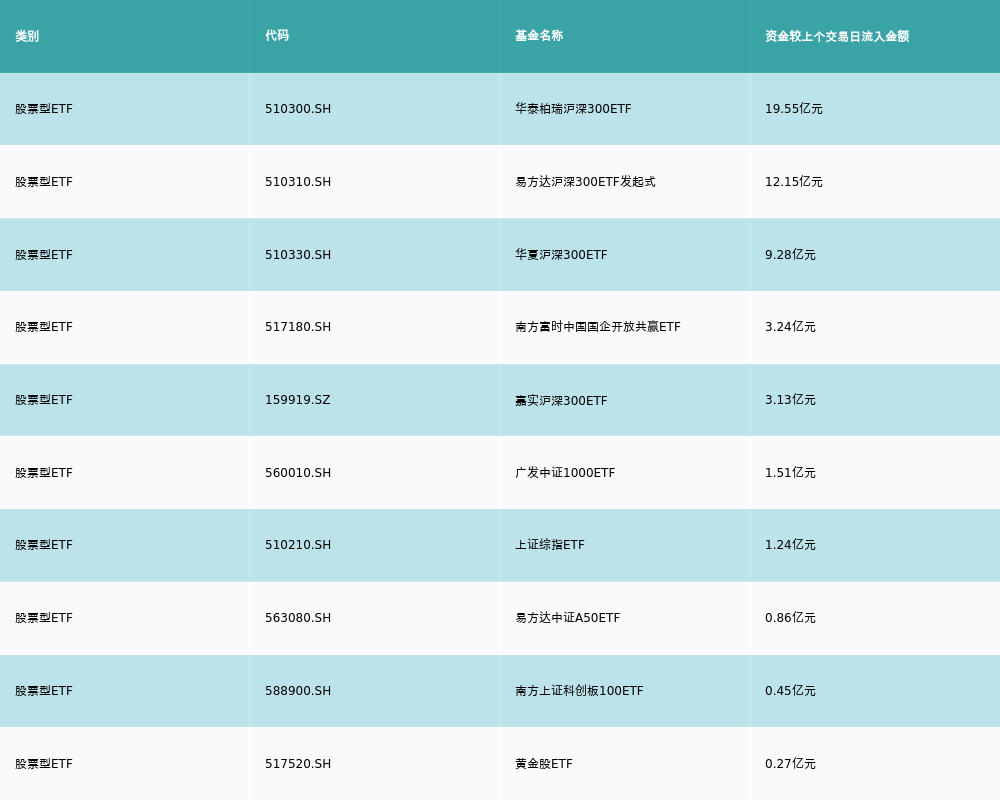Select fund name 黄金股ETF
1000x800 pixels.
pyautogui.click(x=544, y=764)
